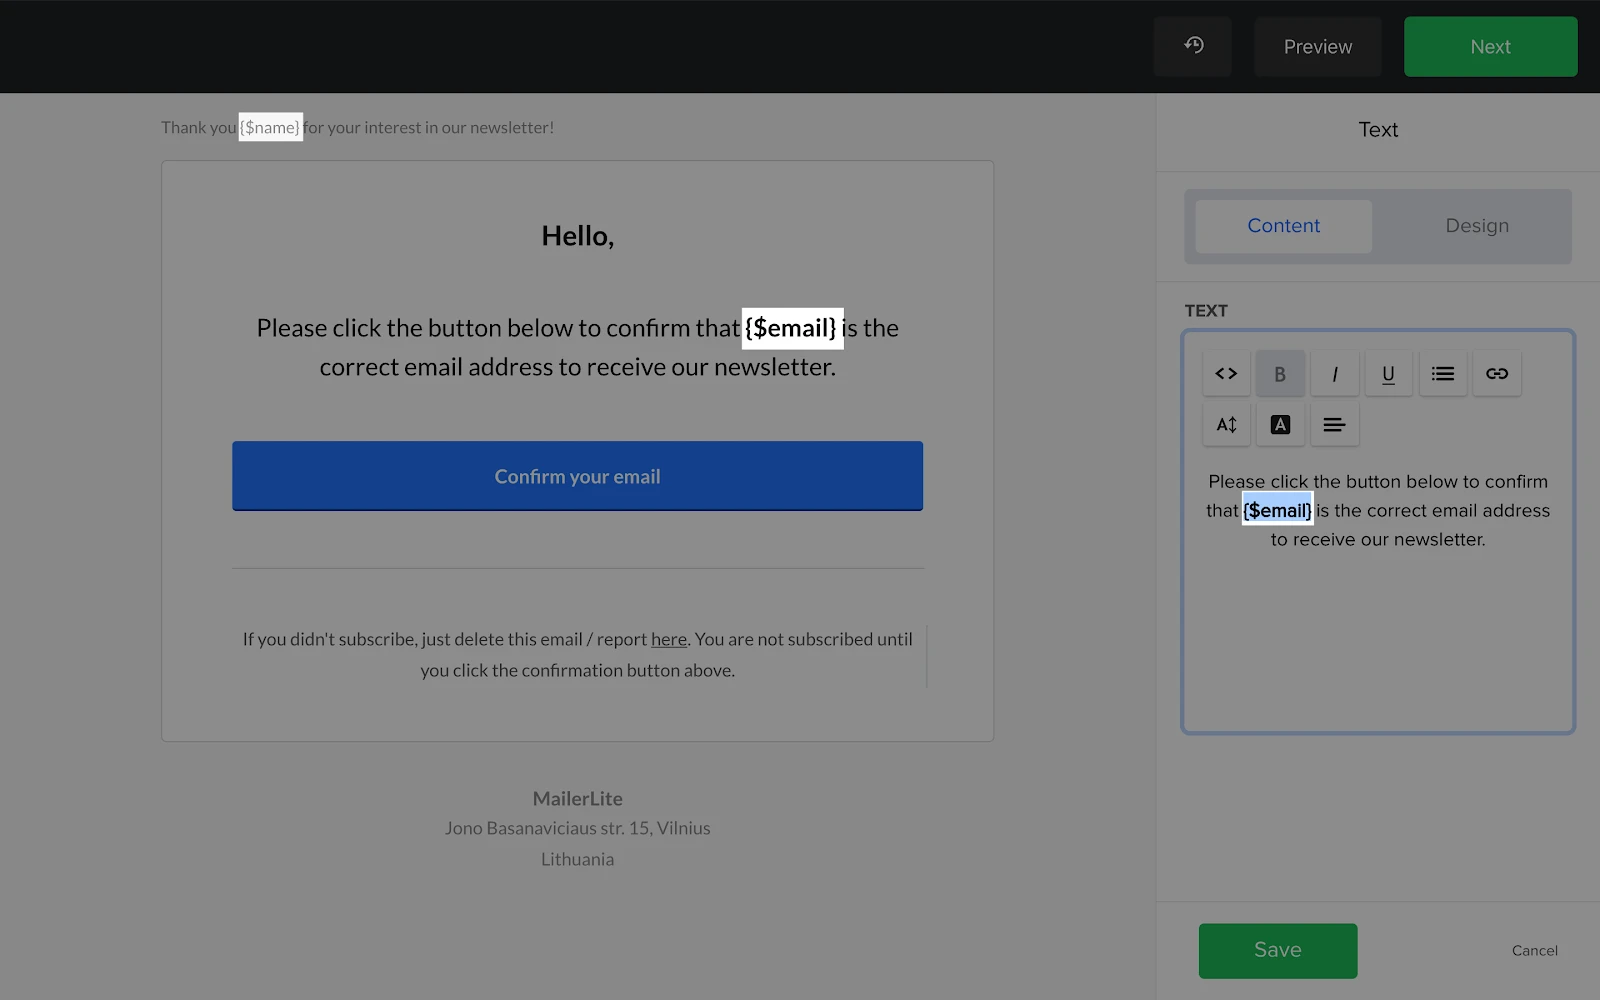
Task: Open the text alignment options
Action: (1334, 425)
